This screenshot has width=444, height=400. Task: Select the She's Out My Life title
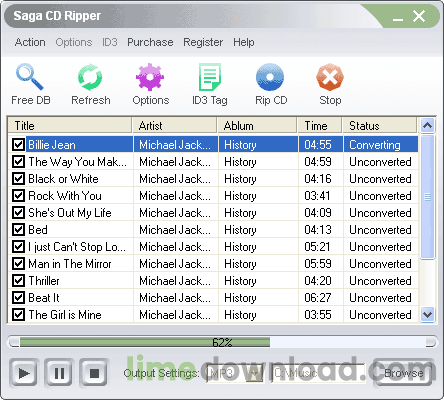tap(70, 213)
